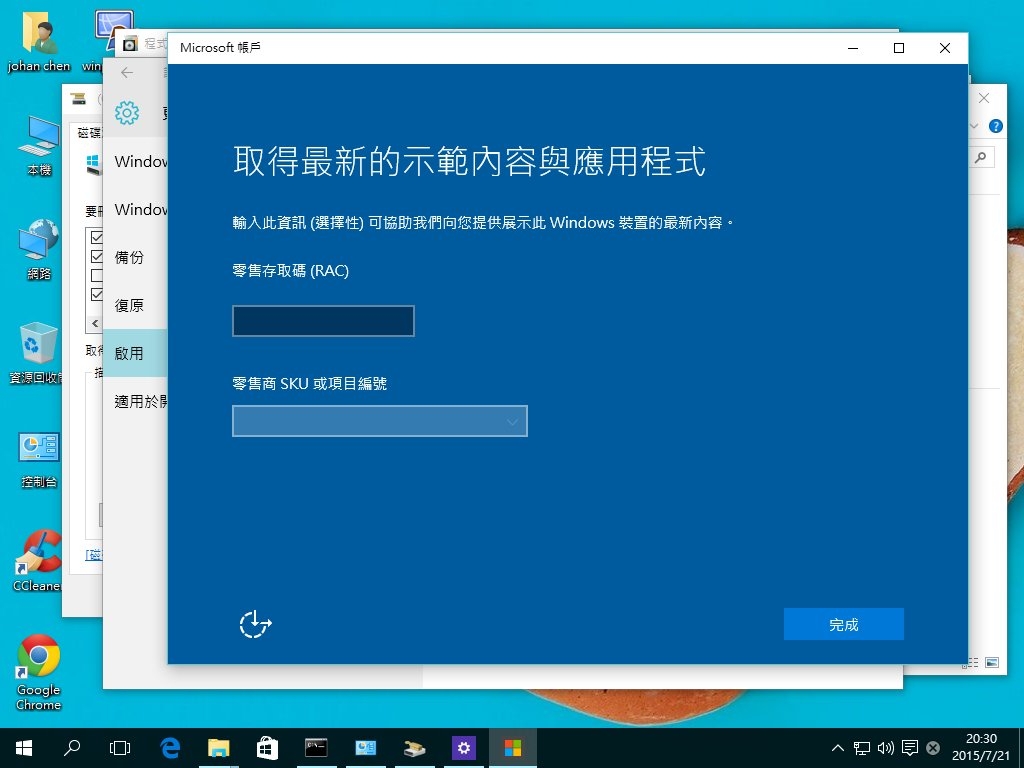This screenshot has width=1024, height=768.
Task: Open the Action Center notifications icon
Action: (x=909, y=748)
